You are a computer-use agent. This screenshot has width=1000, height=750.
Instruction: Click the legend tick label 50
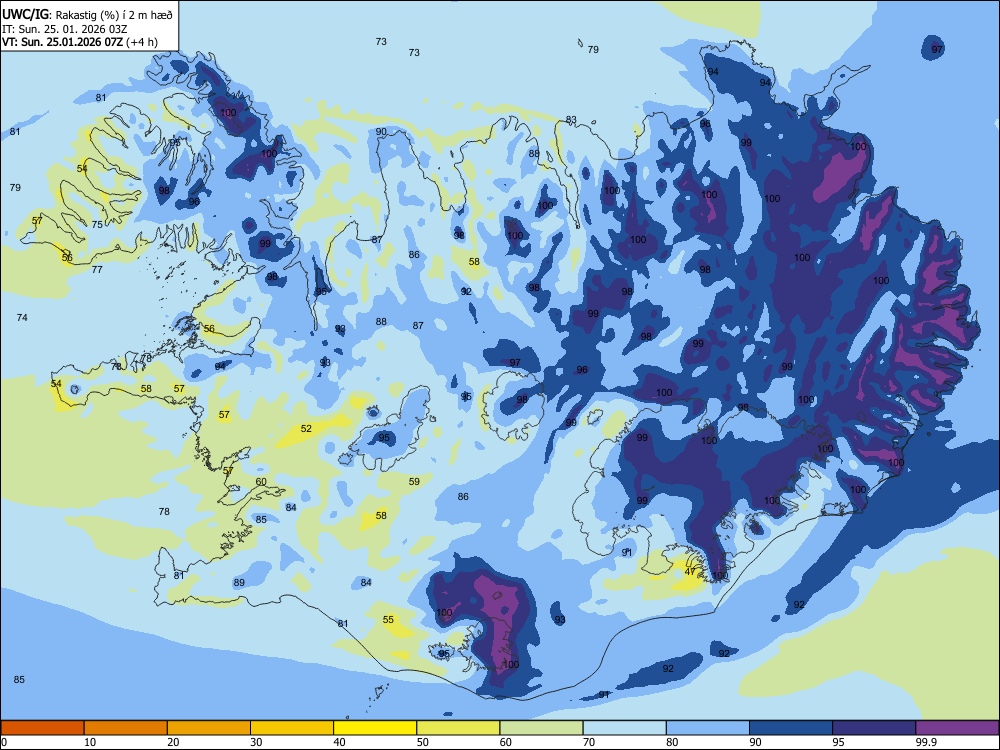point(423,742)
